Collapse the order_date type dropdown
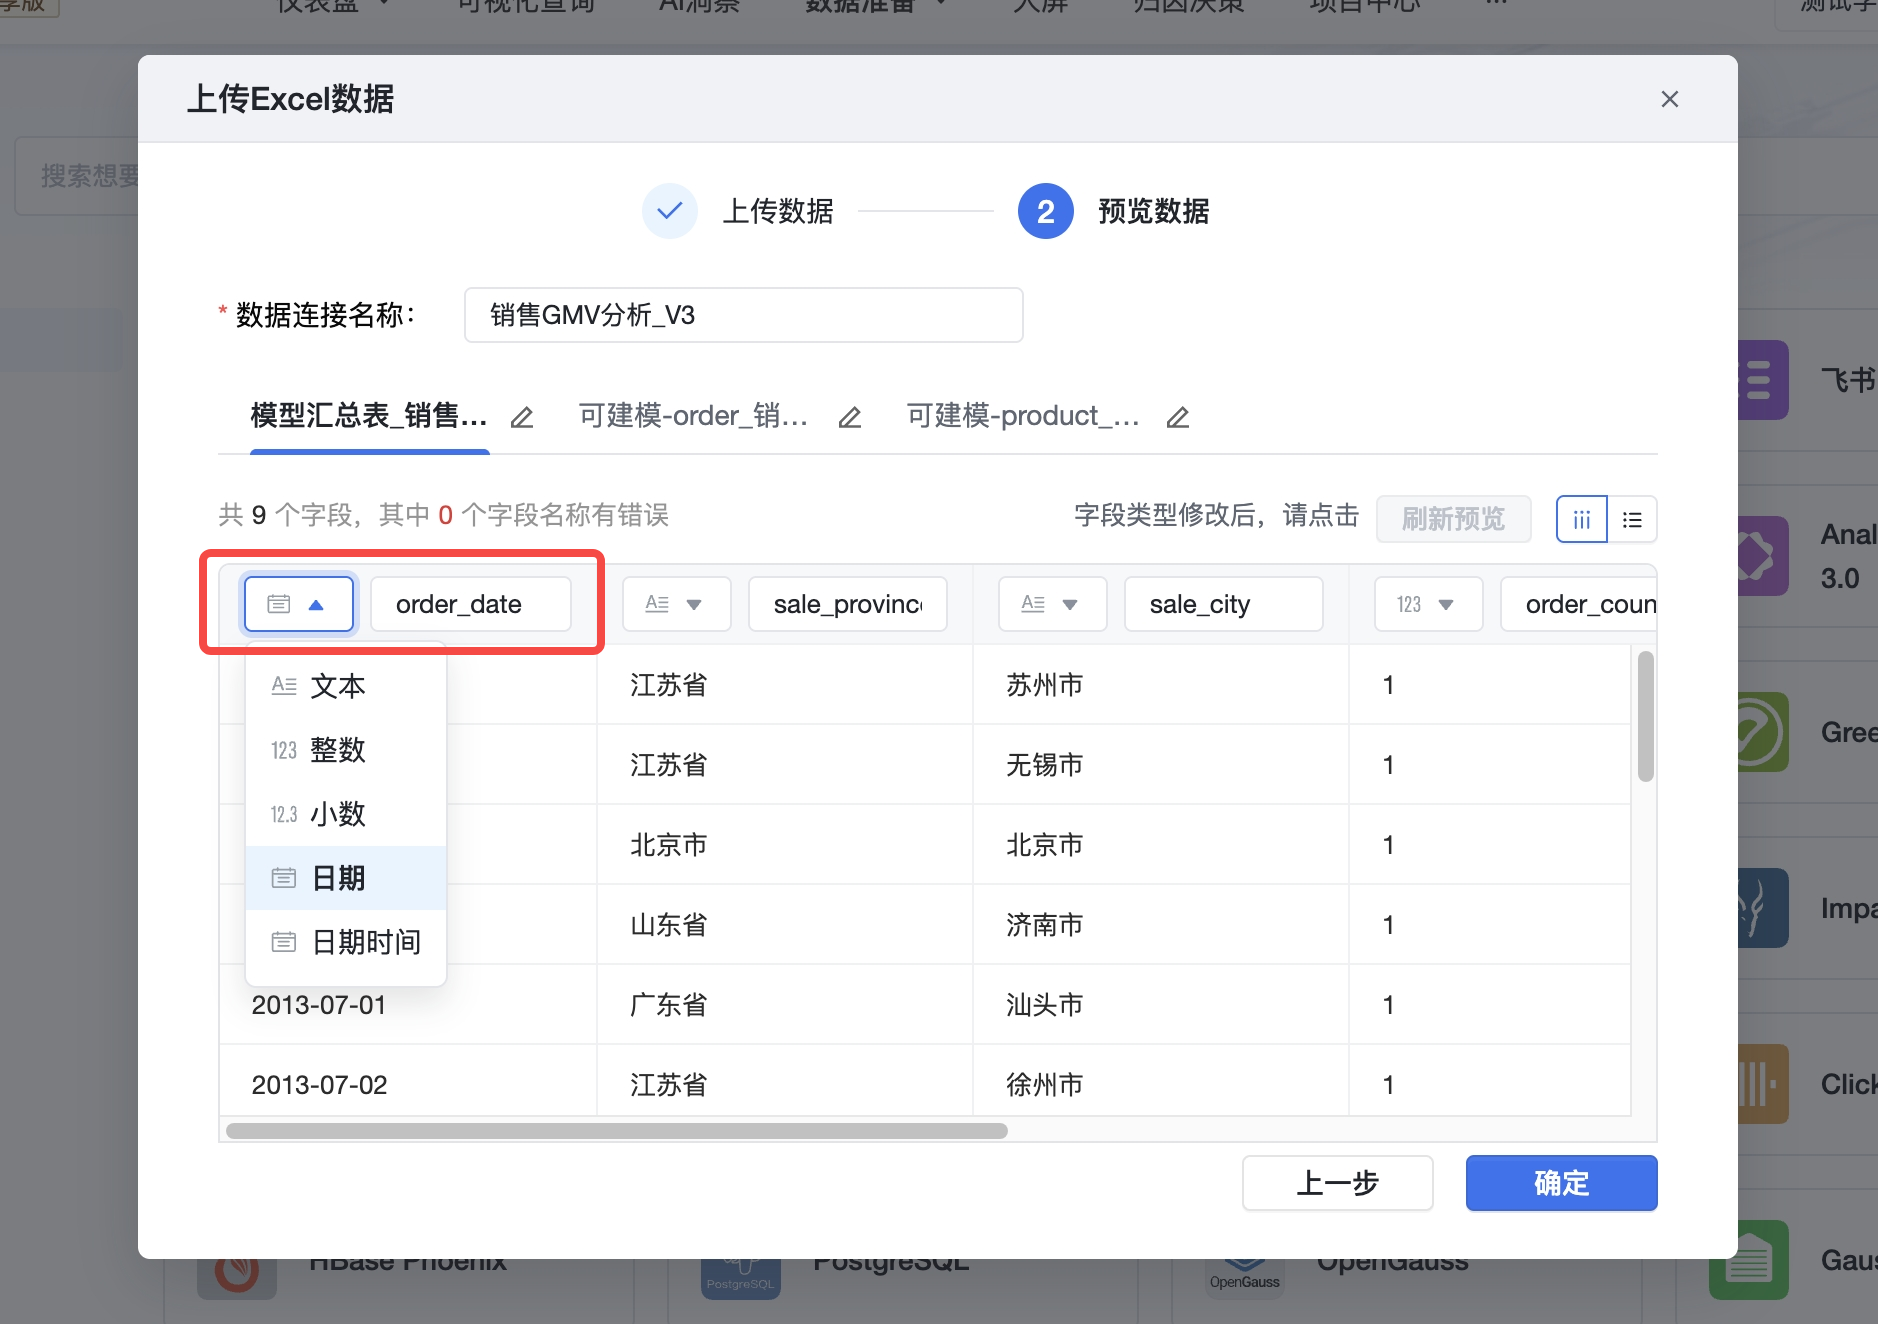 299,604
